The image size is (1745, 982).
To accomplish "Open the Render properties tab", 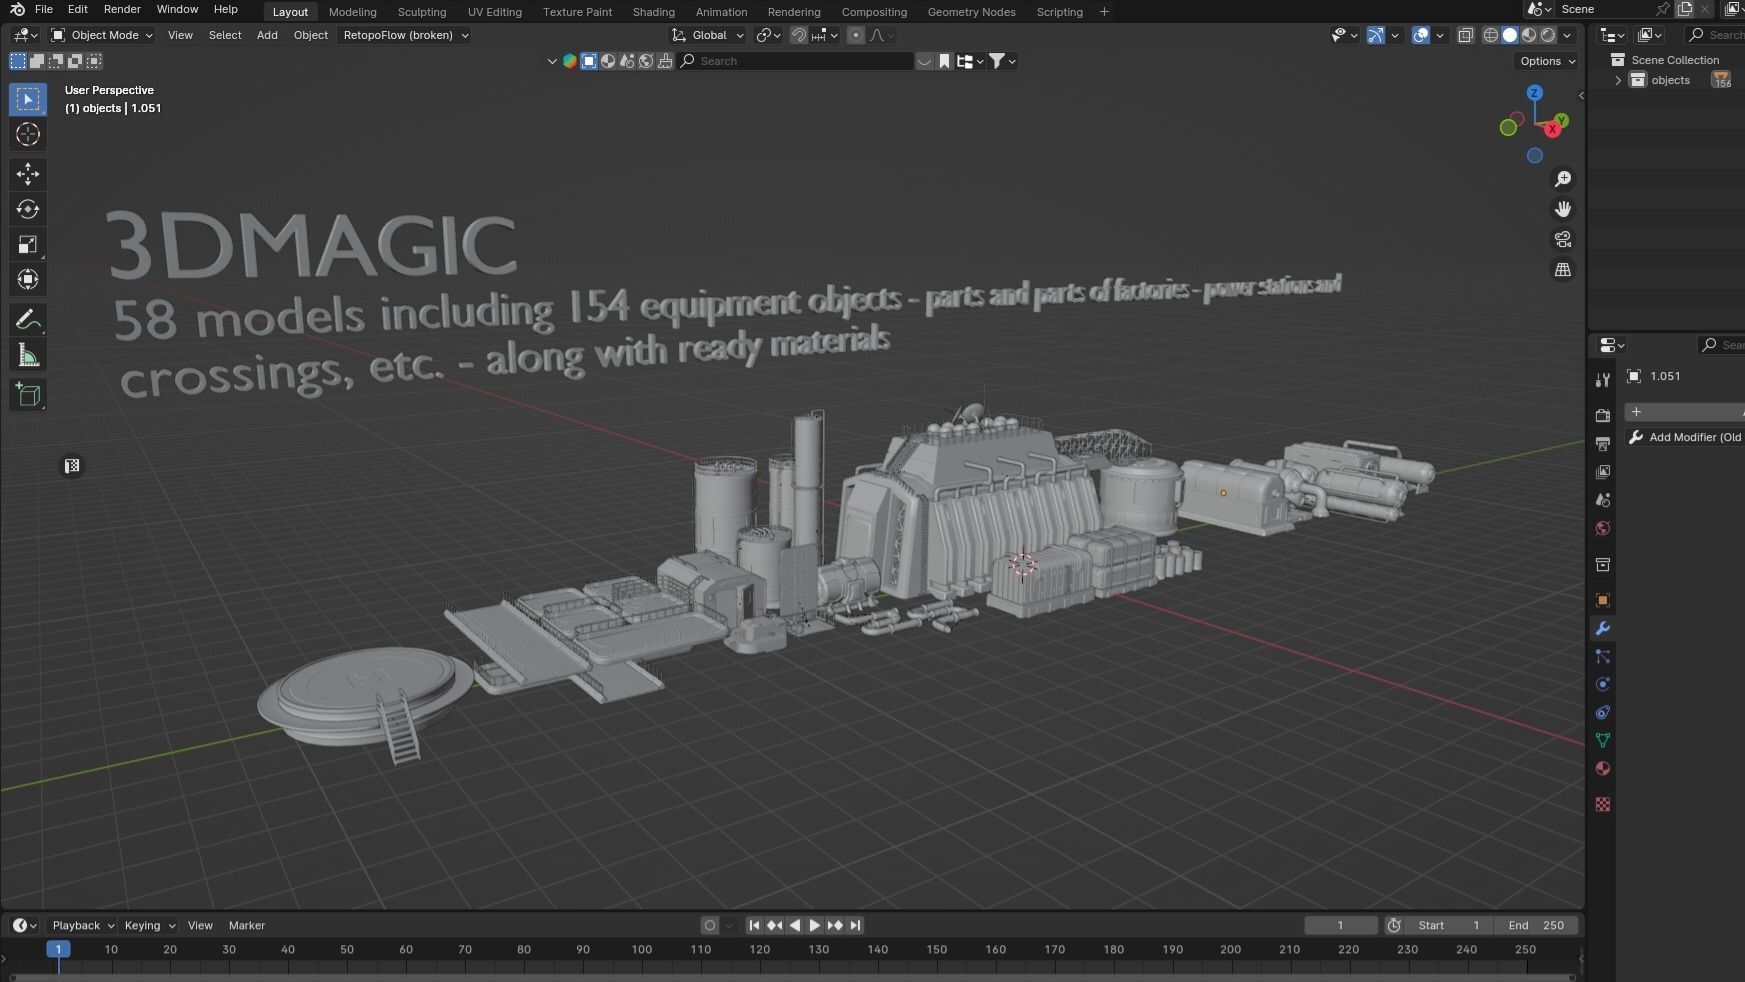I will point(1603,415).
